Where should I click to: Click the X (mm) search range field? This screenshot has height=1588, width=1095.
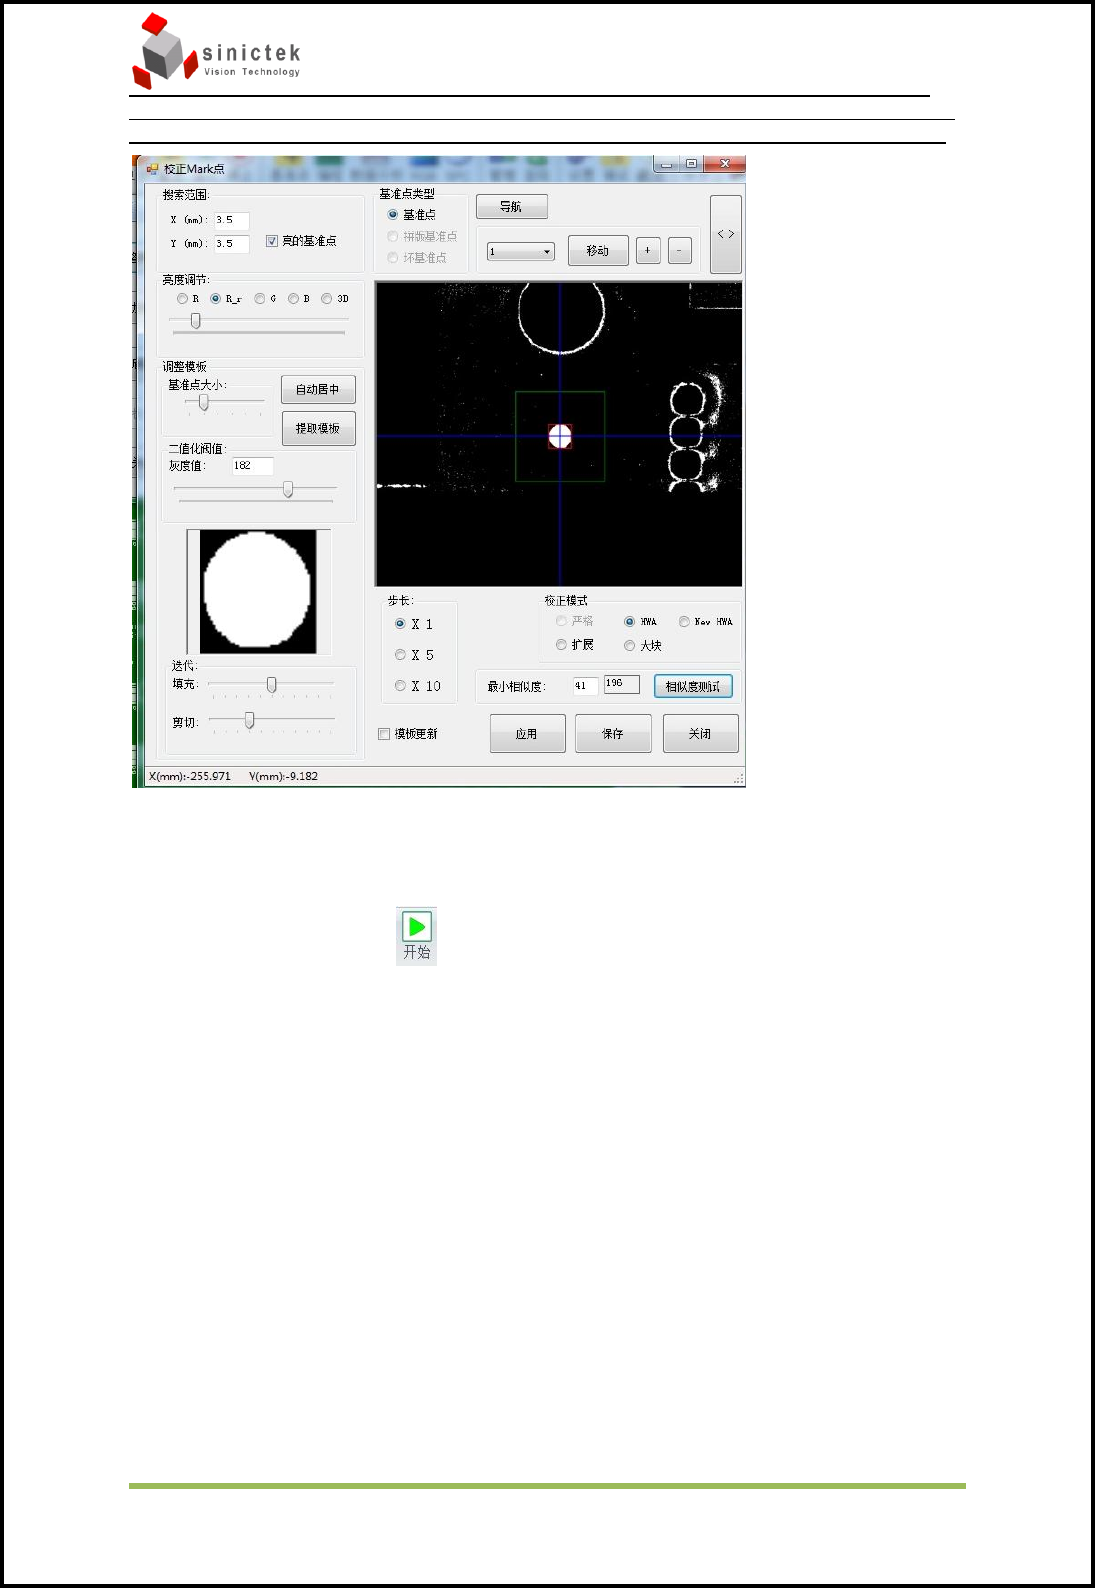click(232, 221)
